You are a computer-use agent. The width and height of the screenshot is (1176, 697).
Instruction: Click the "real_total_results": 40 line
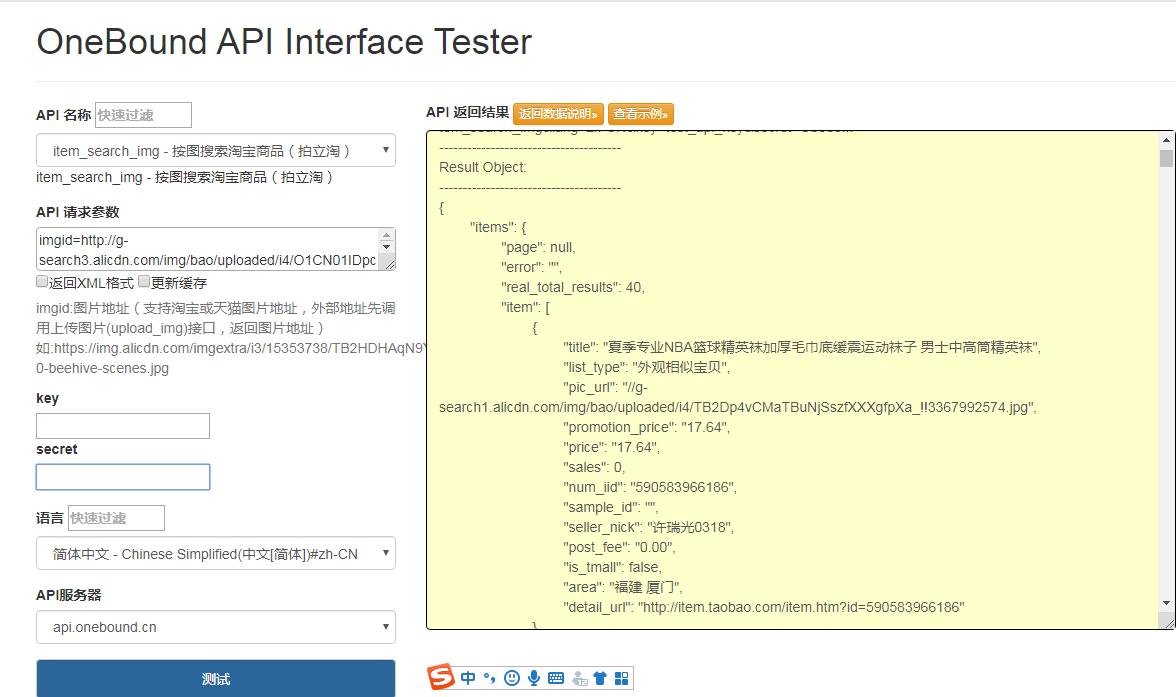click(573, 287)
